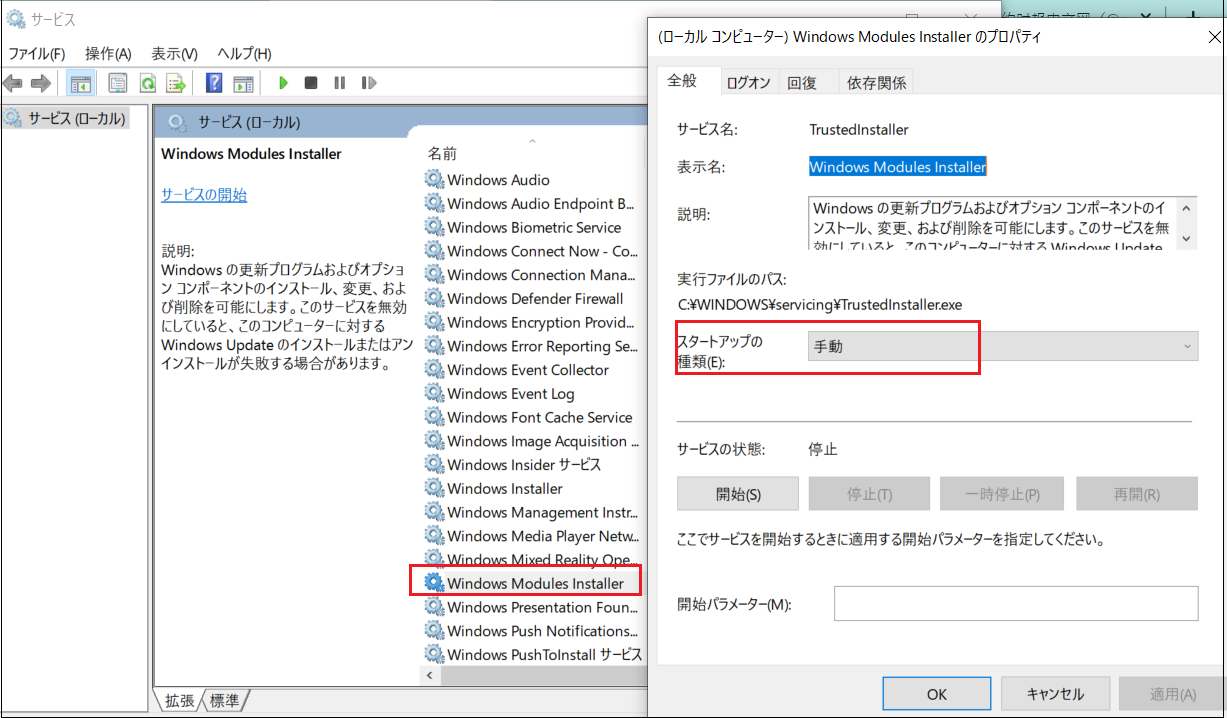Click the 適用(A) button
The width and height of the screenshot is (1227, 718).
(x=1172, y=694)
